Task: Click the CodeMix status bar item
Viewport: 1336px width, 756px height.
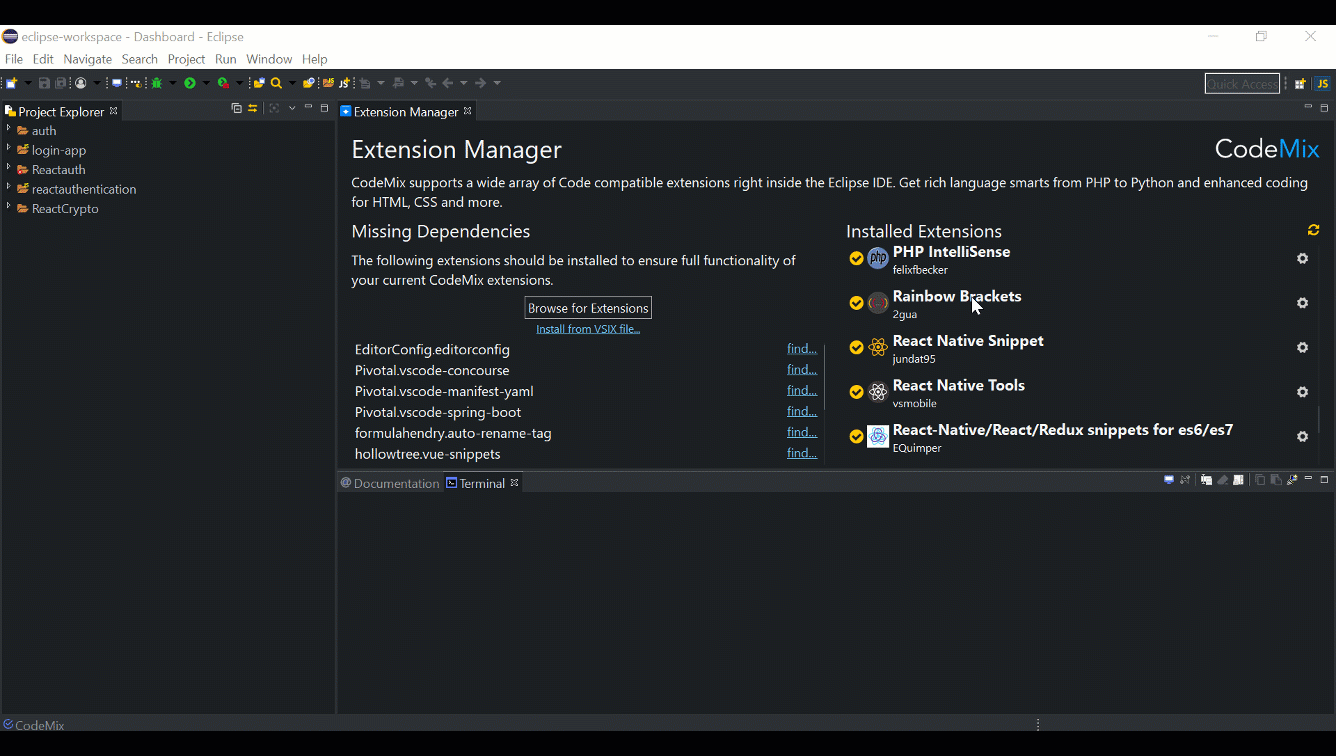Action: (x=34, y=725)
